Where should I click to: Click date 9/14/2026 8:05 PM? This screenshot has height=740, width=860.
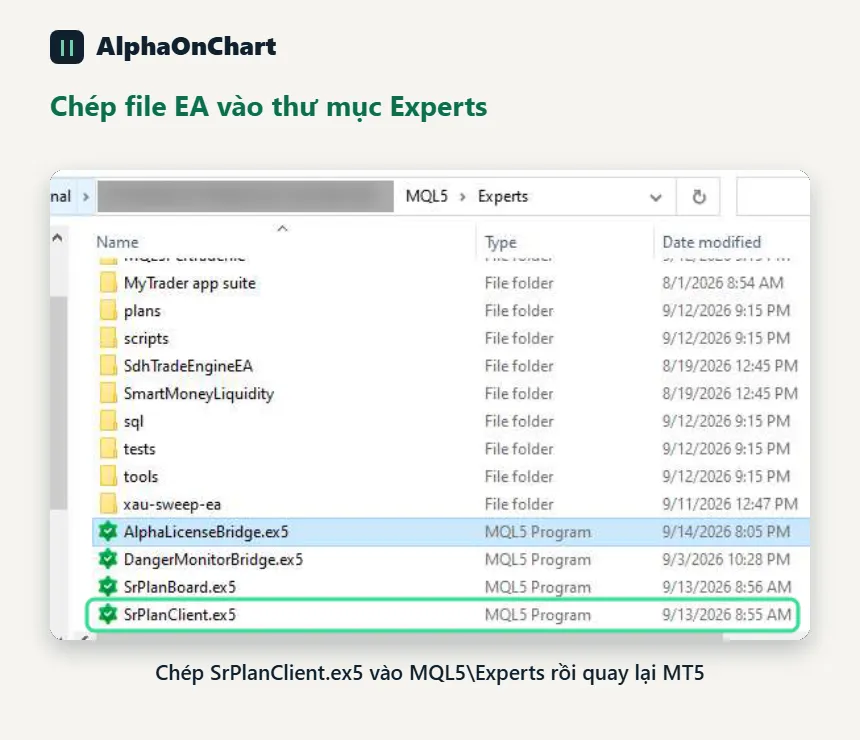pyautogui.click(x=726, y=532)
